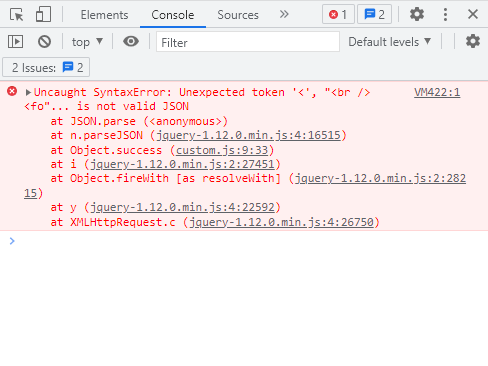This screenshot has height=366, width=488.
Task: Clear the console
Action: click(44, 42)
